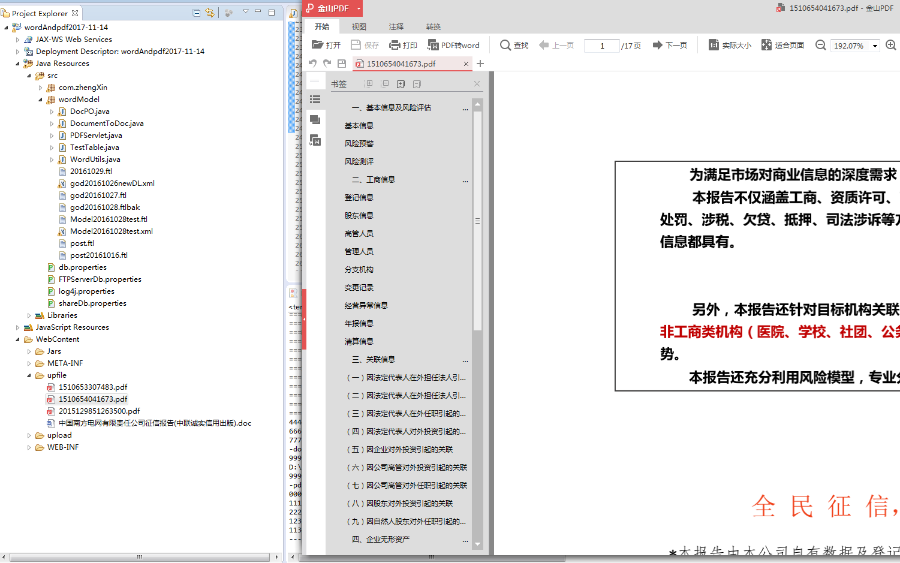
Task: Collapse the wordModel package
Action: pos(41,99)
